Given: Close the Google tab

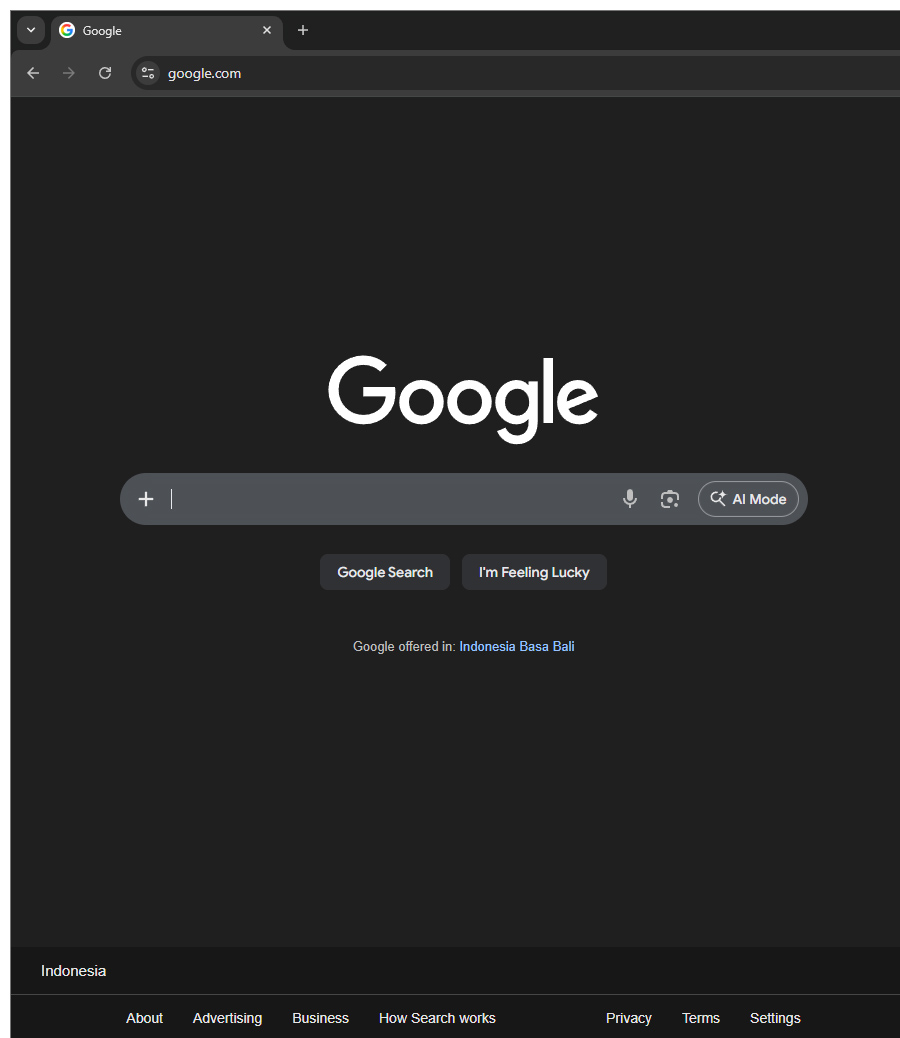Looking at the screenshot, I should (x=267, y=30).
